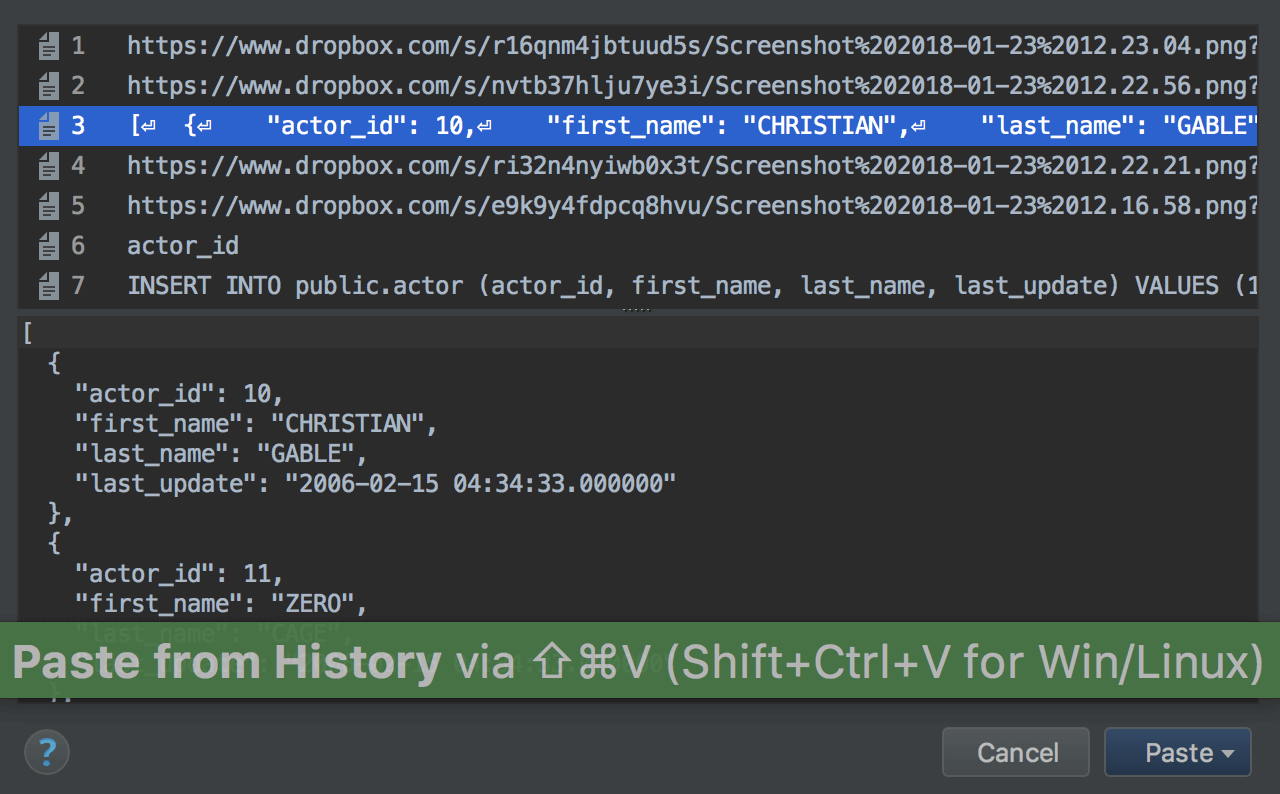Select the ri32n4nyiwb0x3t Dropbox link entry
Image resolution: width=1280 pixels, height=794 pixels.
[x=690, y=166]
